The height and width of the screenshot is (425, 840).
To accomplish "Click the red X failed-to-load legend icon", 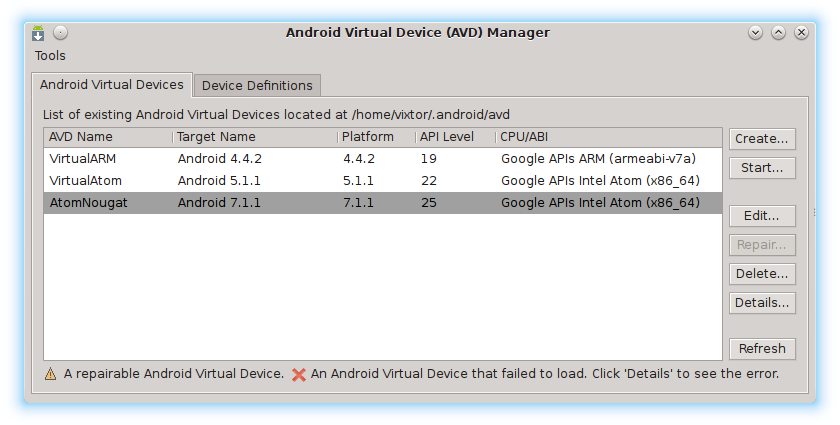I will [299, 375].
